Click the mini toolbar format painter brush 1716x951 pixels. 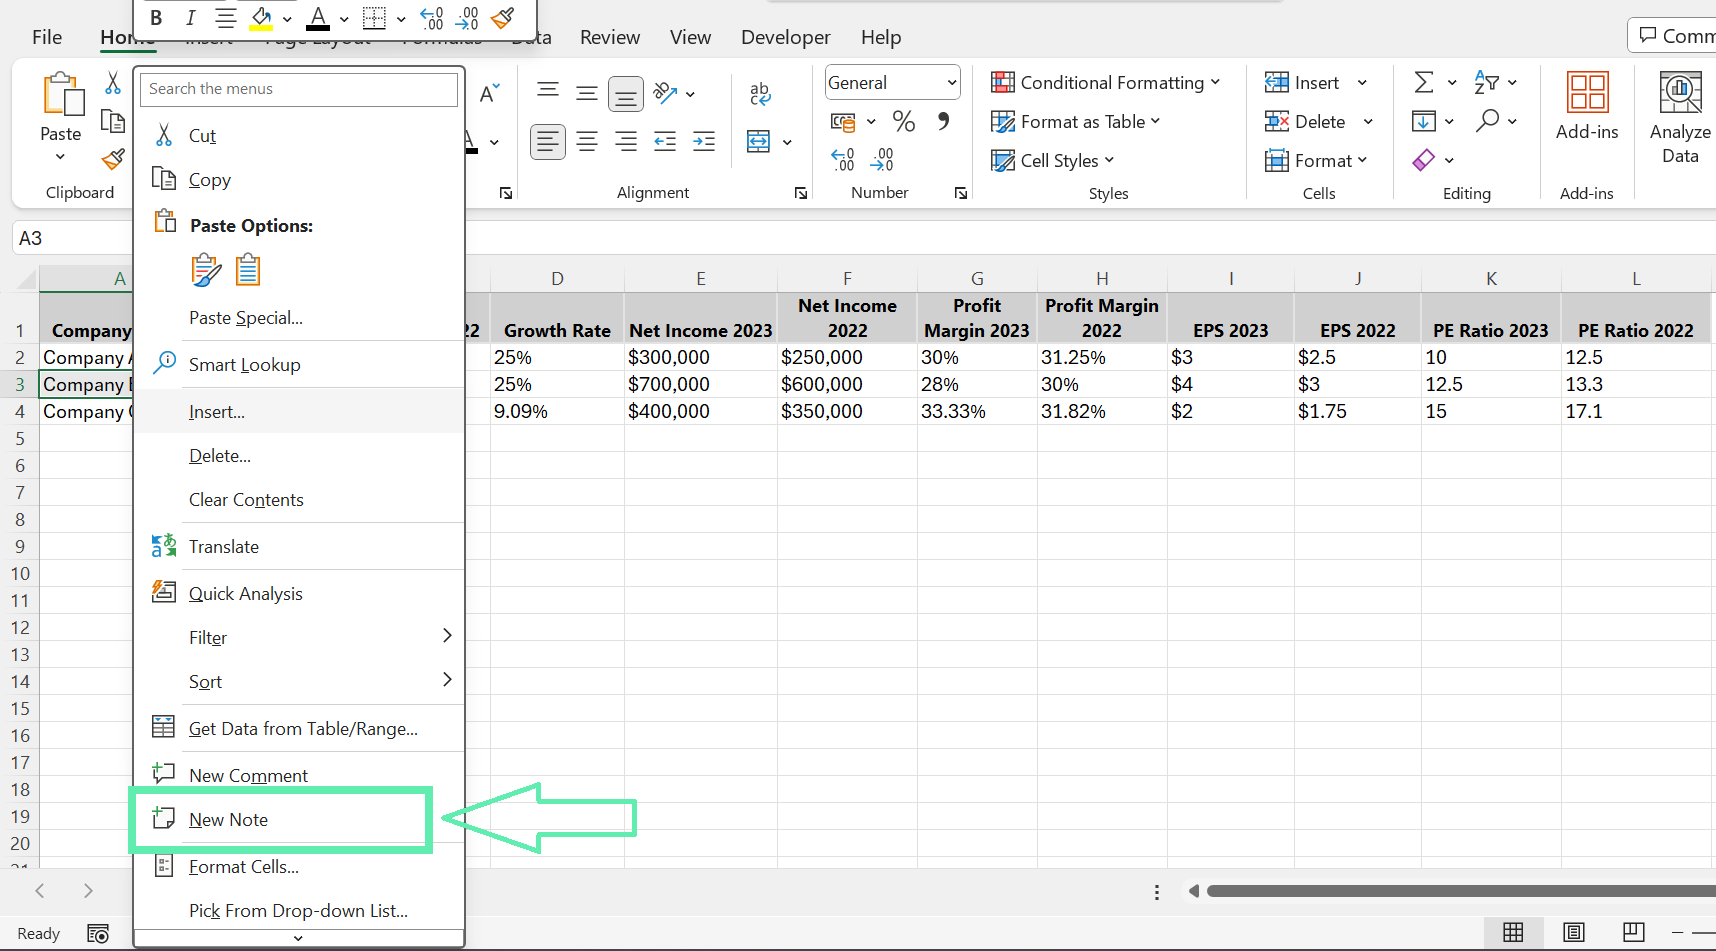(503, 18)
